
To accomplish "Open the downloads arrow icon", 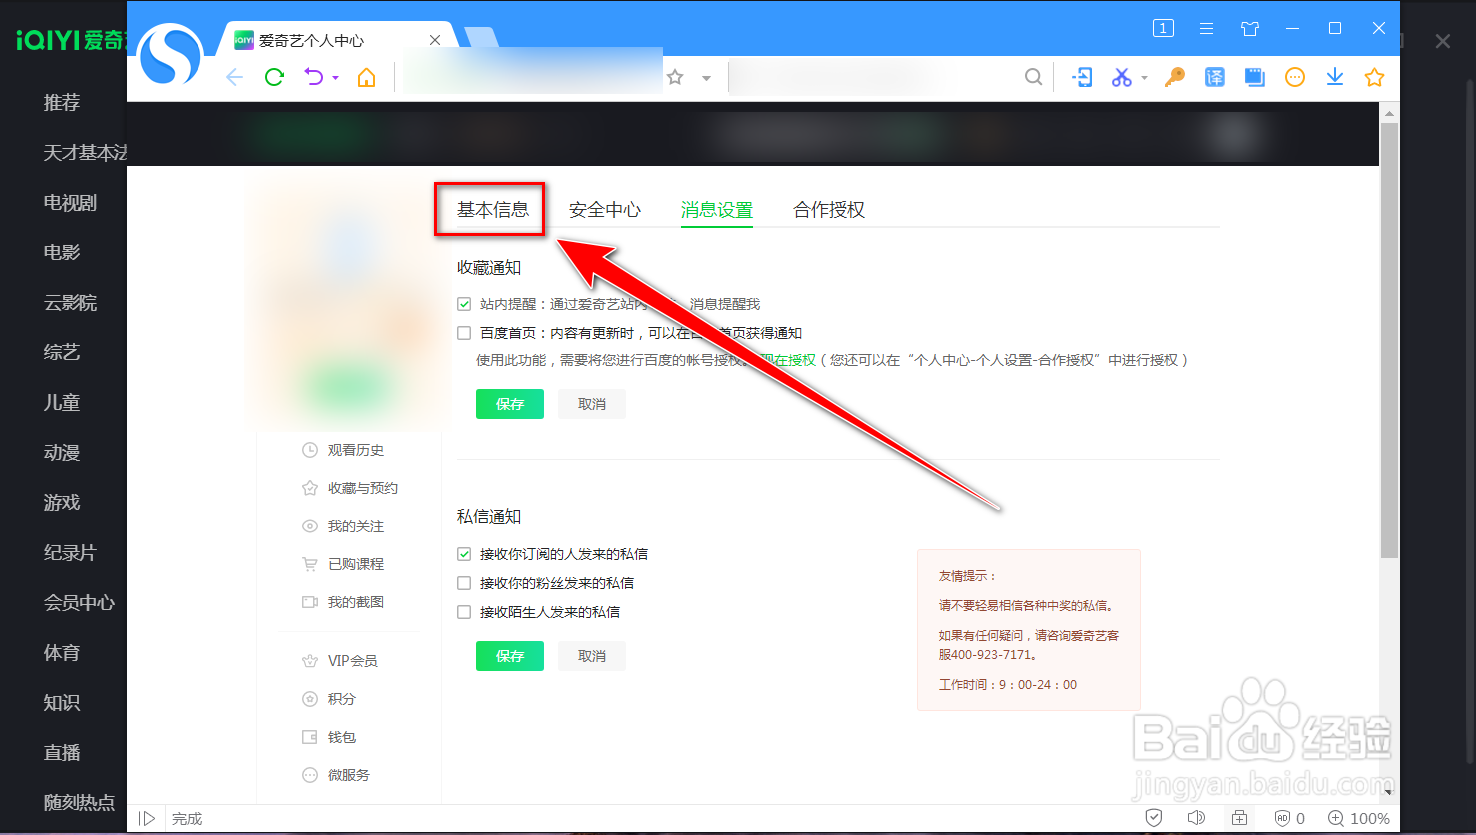I will click(x=1335, y=77).
